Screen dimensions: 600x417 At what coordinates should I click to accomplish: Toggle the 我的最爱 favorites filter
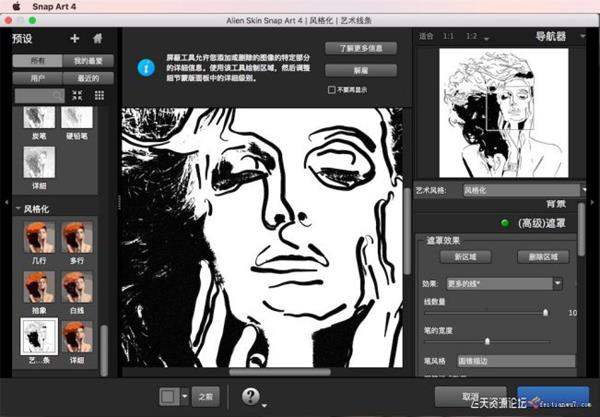[x=87, y=61]
